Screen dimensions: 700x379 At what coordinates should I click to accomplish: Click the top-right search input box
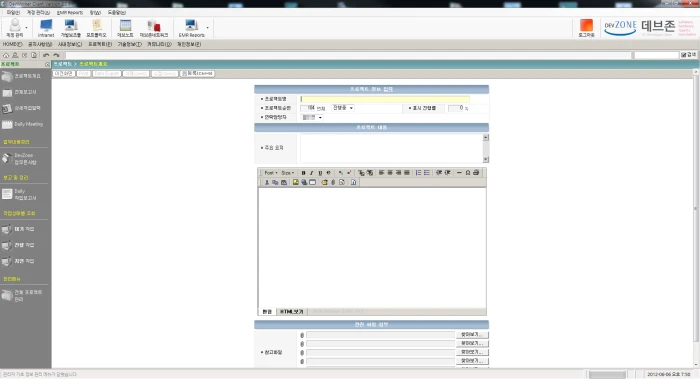(x=656, y=55)
